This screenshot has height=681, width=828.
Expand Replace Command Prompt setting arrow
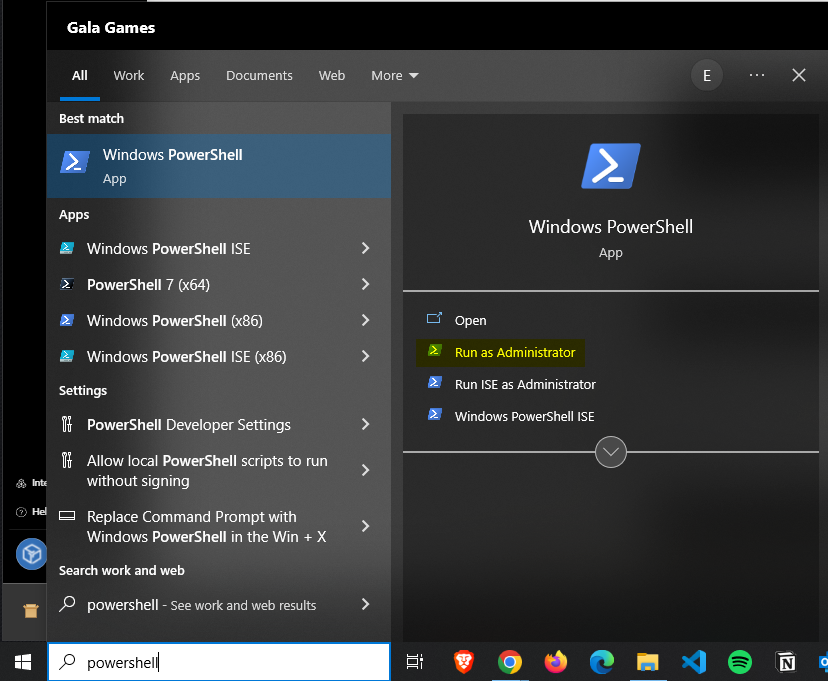coord(365,526)
